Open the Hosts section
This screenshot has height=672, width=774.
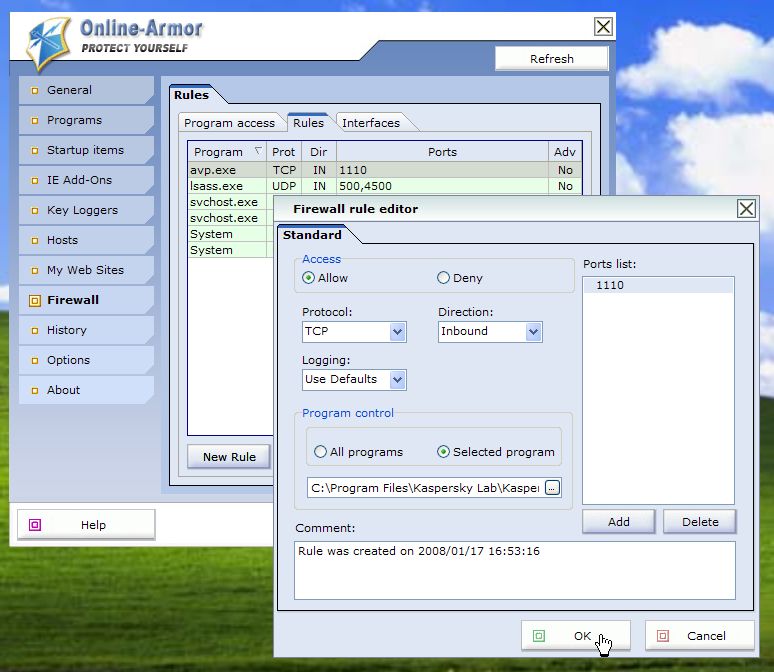click(x=86, y=240)
